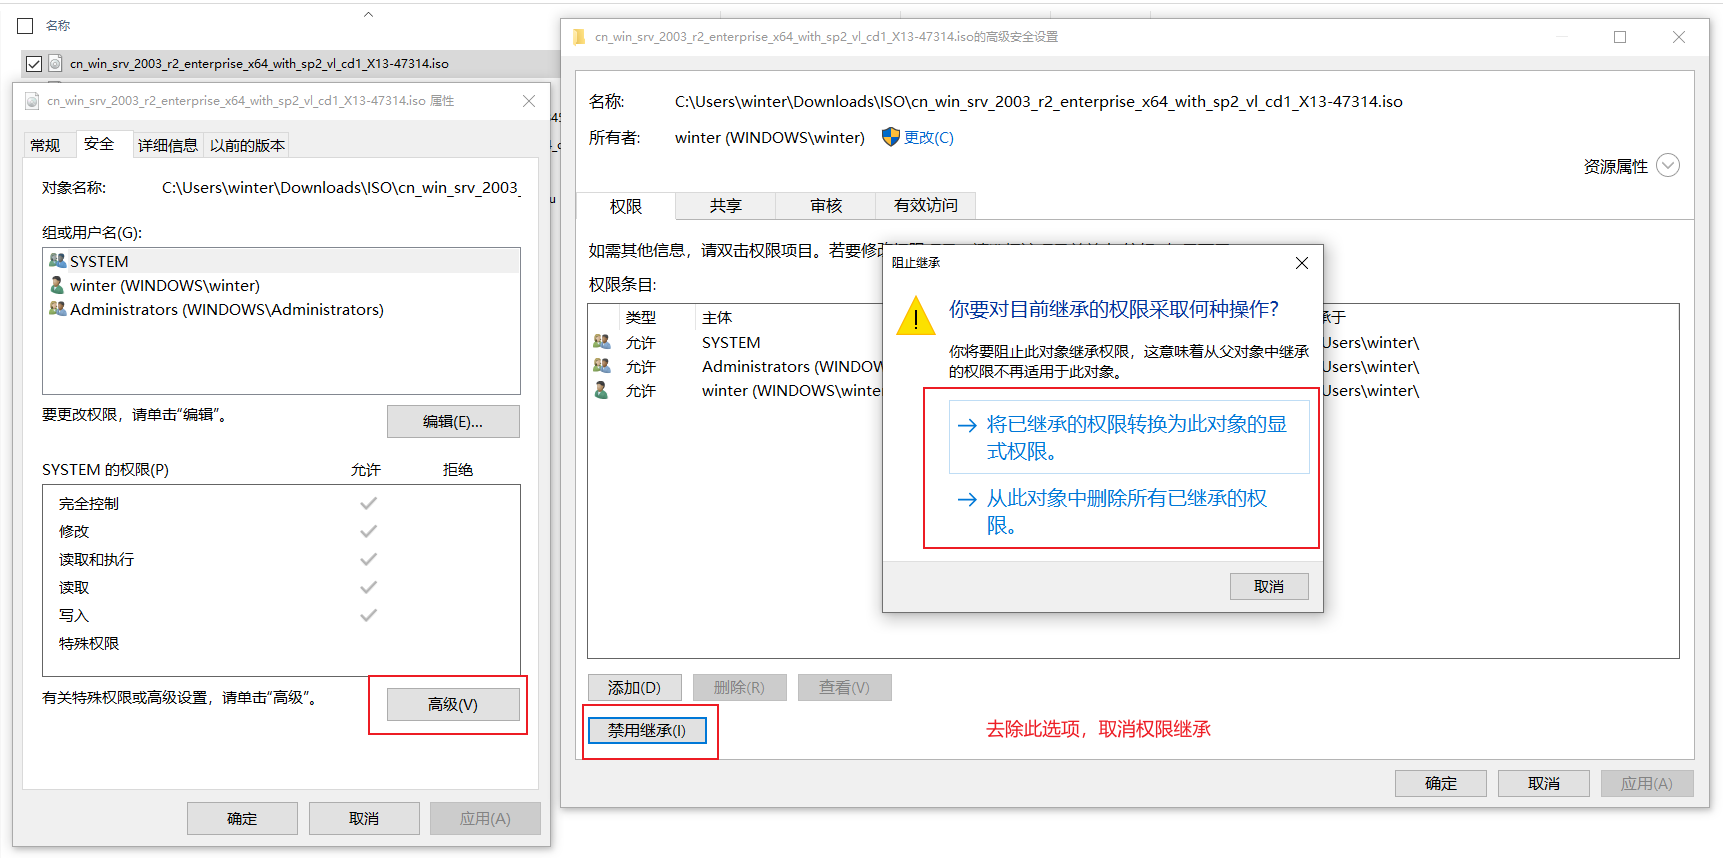Image resolution: width=1723 pixels, height=858 pixels.
Task: Click the sort arrow above the 名称 column
Action: (368, 14)
